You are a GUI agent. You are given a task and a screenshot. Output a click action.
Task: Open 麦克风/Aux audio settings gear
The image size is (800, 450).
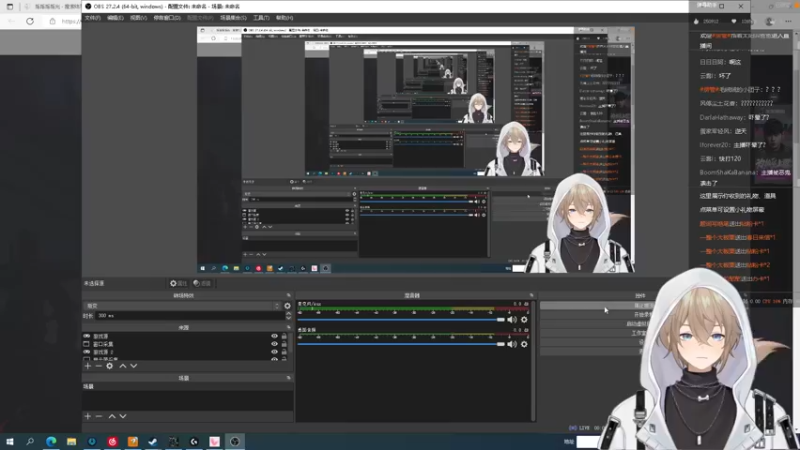[x=524, y=320]
